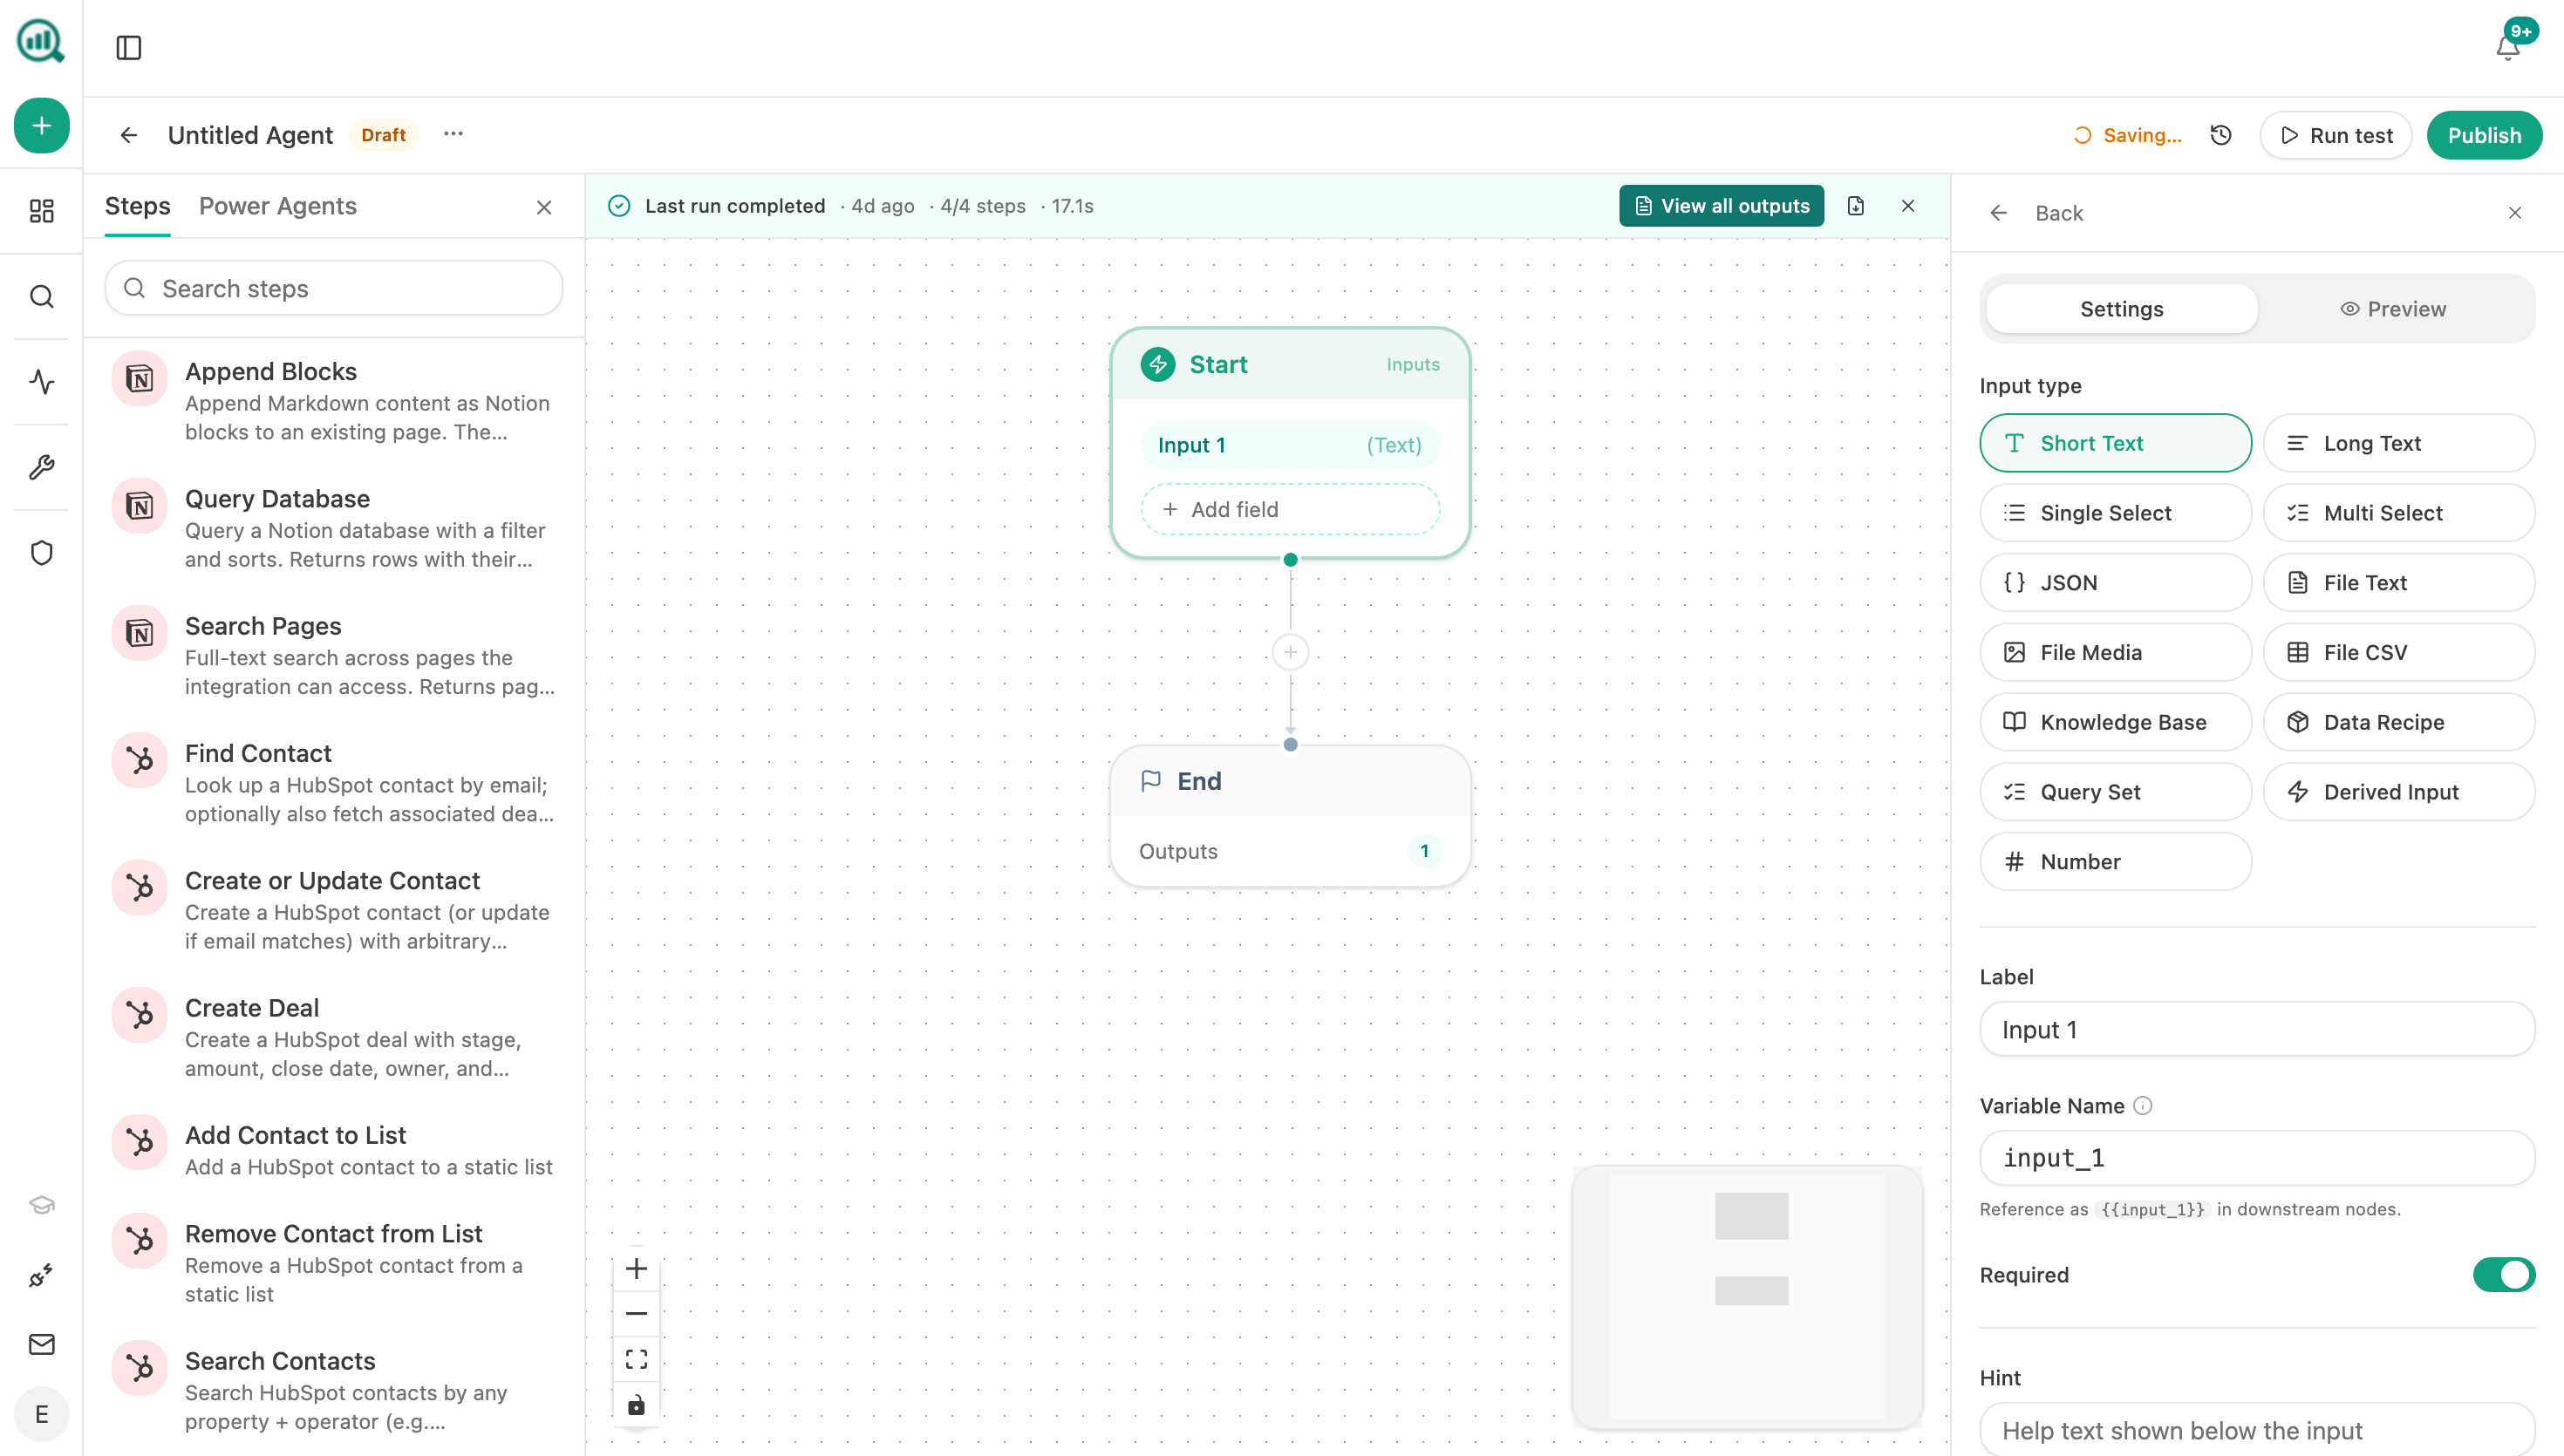The width and height of the screenshot is (2564, 1456).
Task: Open the wrench tools icon
Action: [x=41, y=467]
